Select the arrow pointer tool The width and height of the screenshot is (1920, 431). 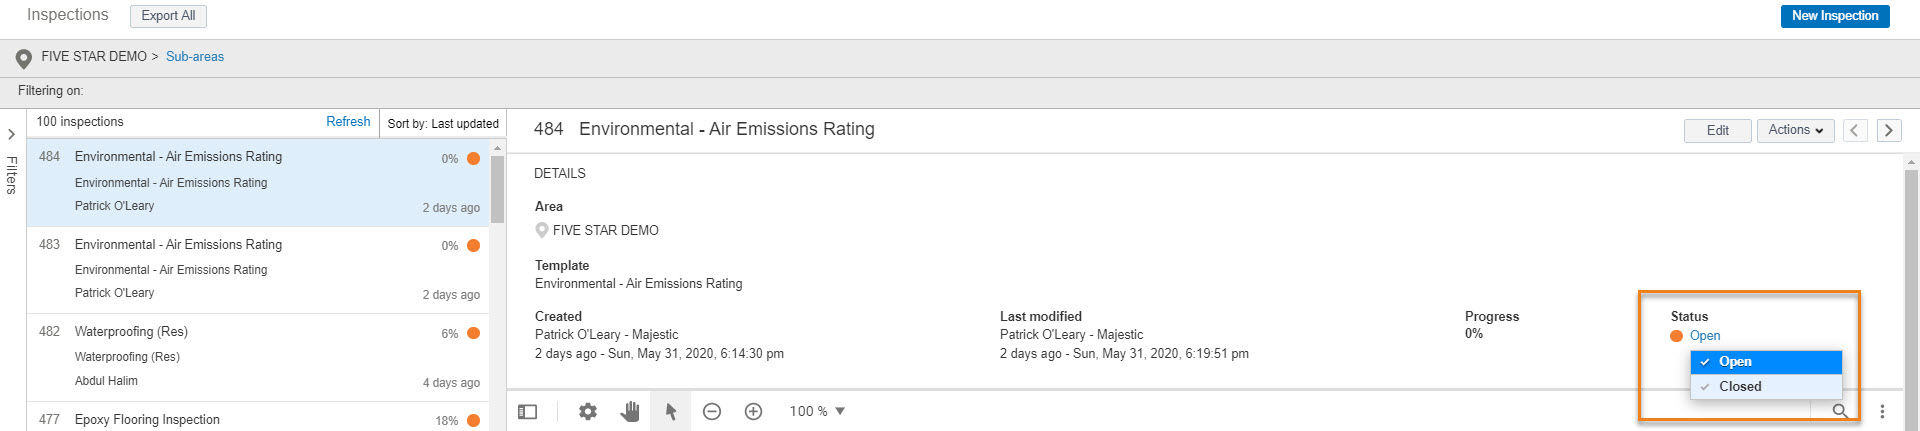click(x=671, y=411)
